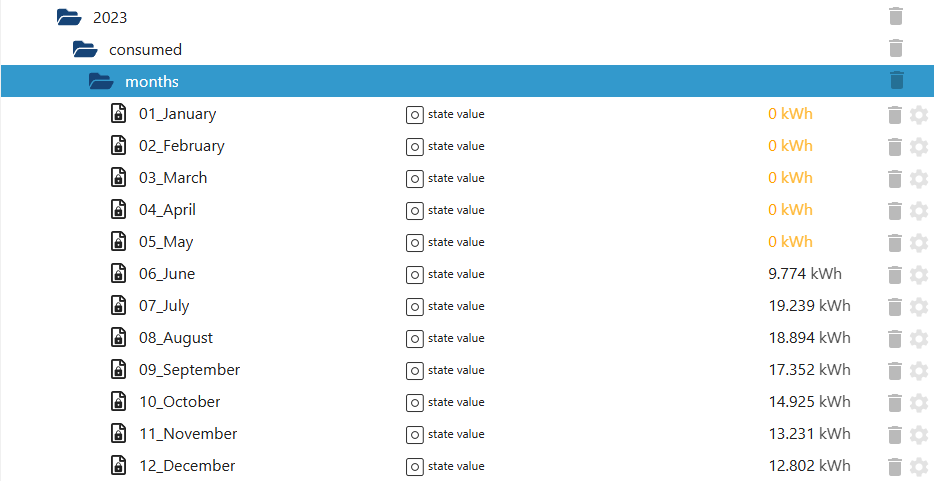Select the 02_February state entry

(x=181, y=146)
